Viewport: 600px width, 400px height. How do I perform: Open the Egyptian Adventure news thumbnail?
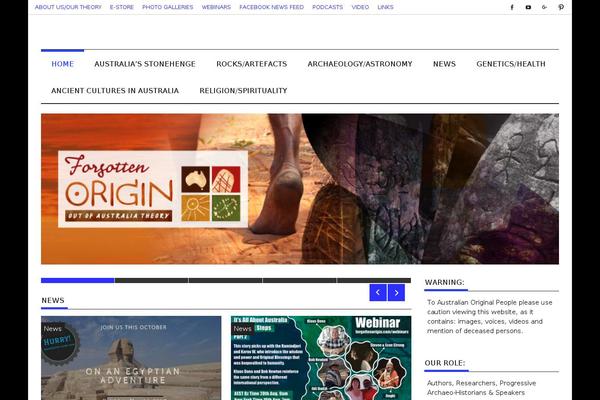coord(131,358)
